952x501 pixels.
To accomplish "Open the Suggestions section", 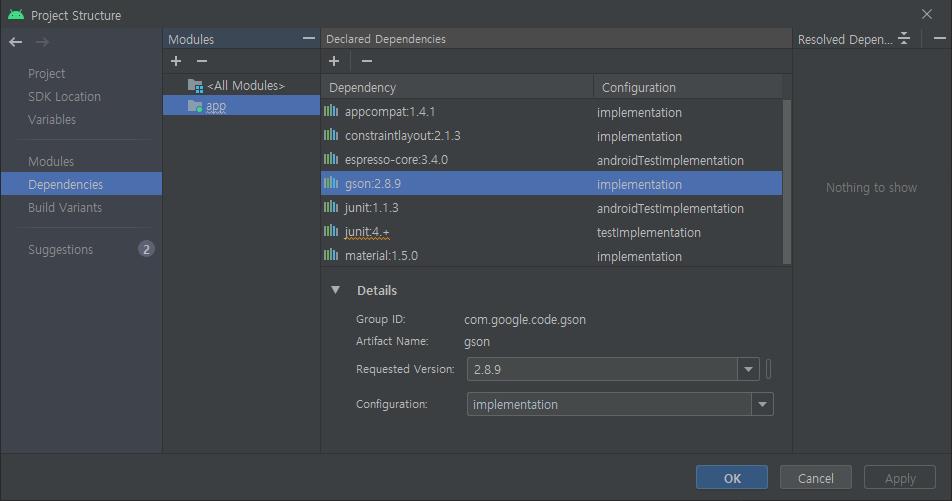I will 61,250.
